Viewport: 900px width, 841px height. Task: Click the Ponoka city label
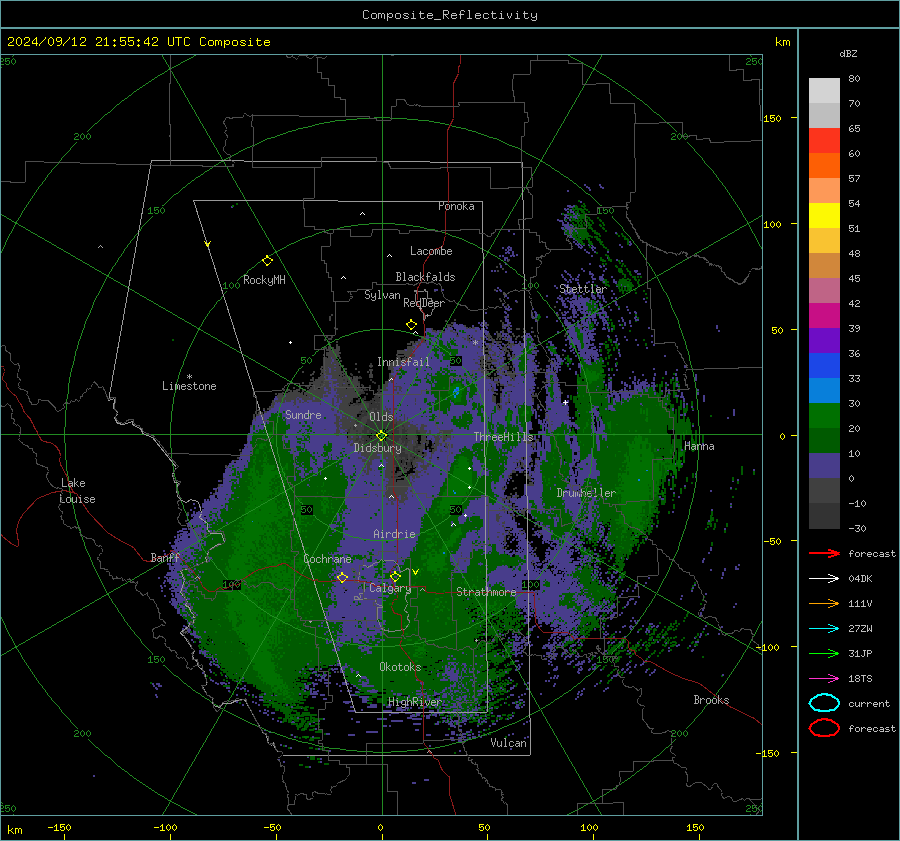[x=456, y=206]
